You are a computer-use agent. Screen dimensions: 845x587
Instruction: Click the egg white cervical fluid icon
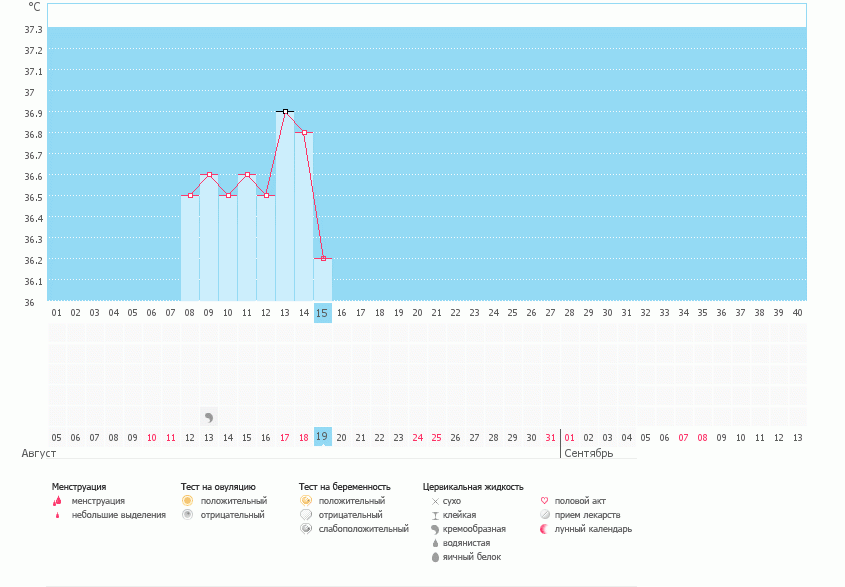click(435, 557)
